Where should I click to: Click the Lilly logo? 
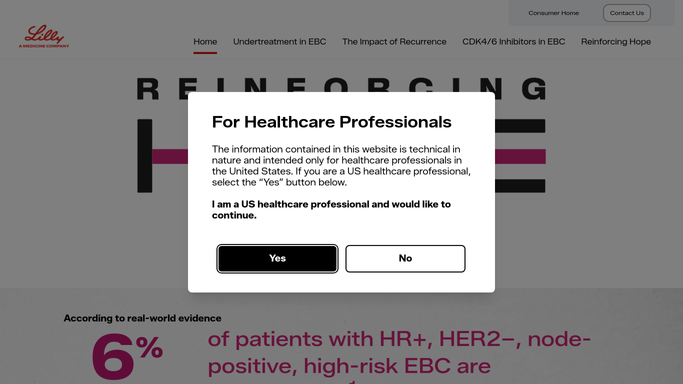44,36
